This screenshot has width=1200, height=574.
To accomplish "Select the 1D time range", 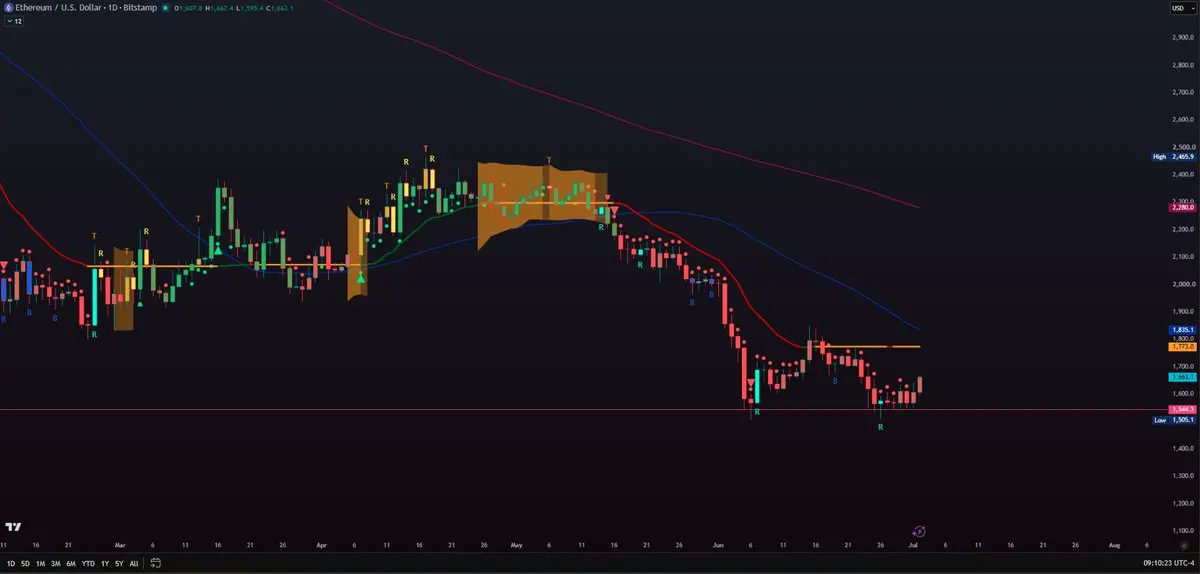I will (11, 564).
